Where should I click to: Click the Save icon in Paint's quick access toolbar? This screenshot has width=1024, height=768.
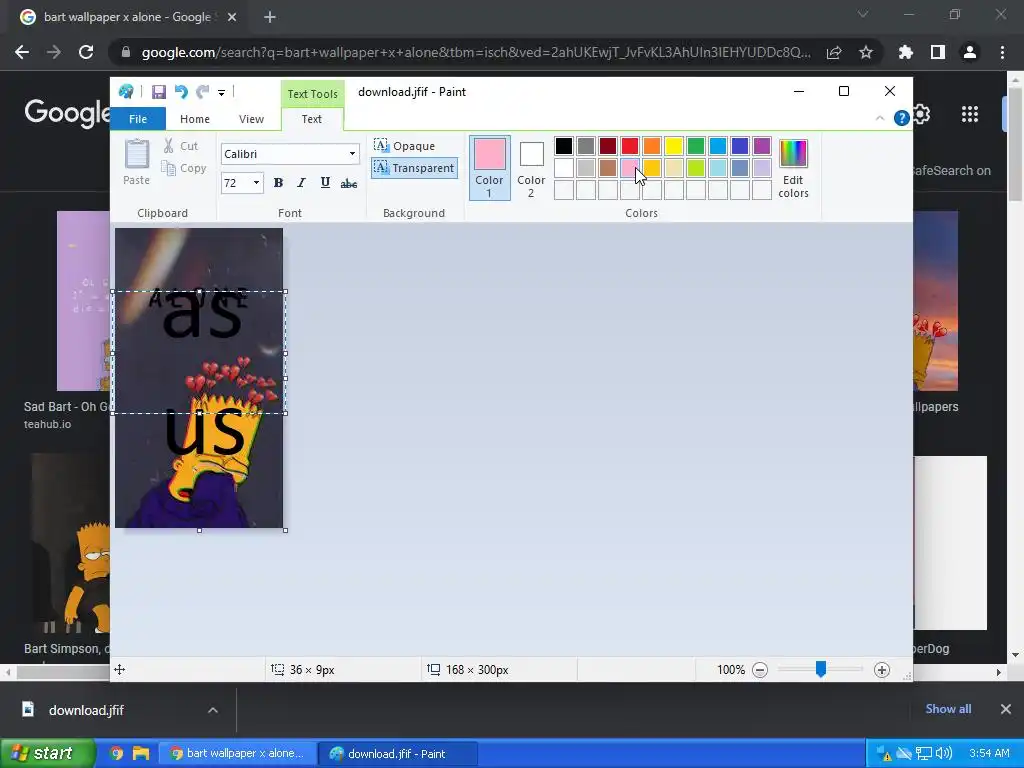159,92
